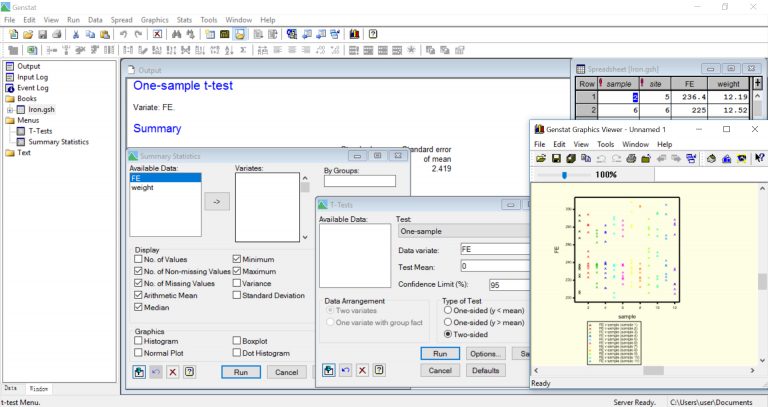Click the Confidence Limit input field
768x407 pixels.
click(x=509, y=285)
